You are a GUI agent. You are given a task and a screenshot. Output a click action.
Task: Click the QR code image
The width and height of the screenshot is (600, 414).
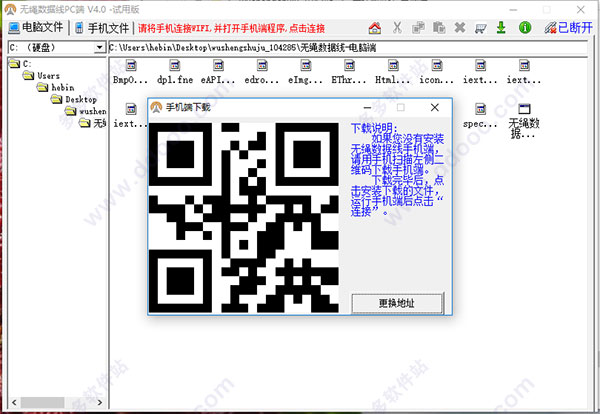coord(244,217)
